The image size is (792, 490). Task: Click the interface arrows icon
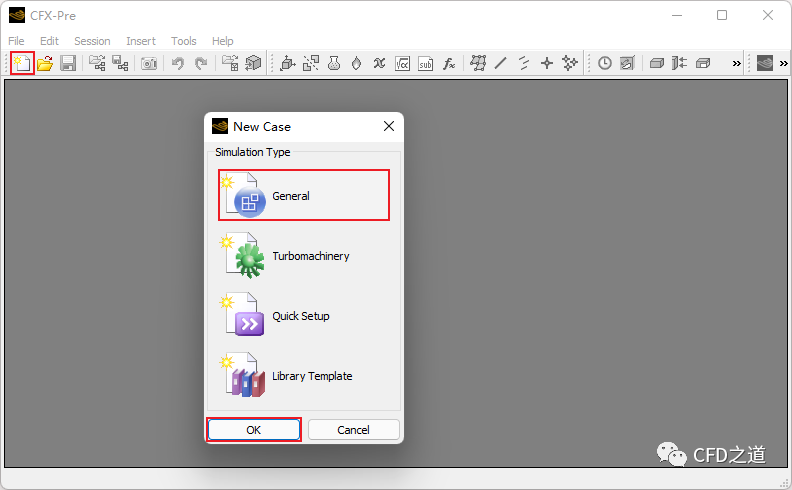click(x=679, y=63)
